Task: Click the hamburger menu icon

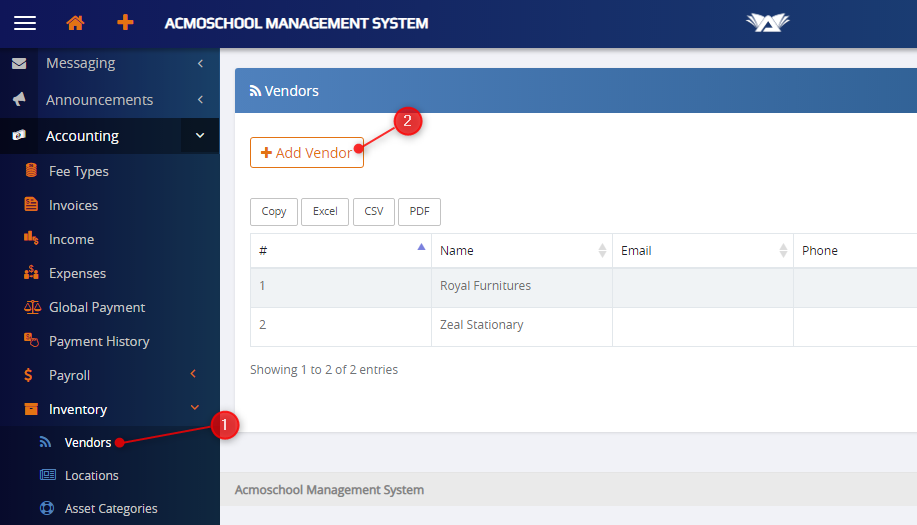Action: pos(24,23)
